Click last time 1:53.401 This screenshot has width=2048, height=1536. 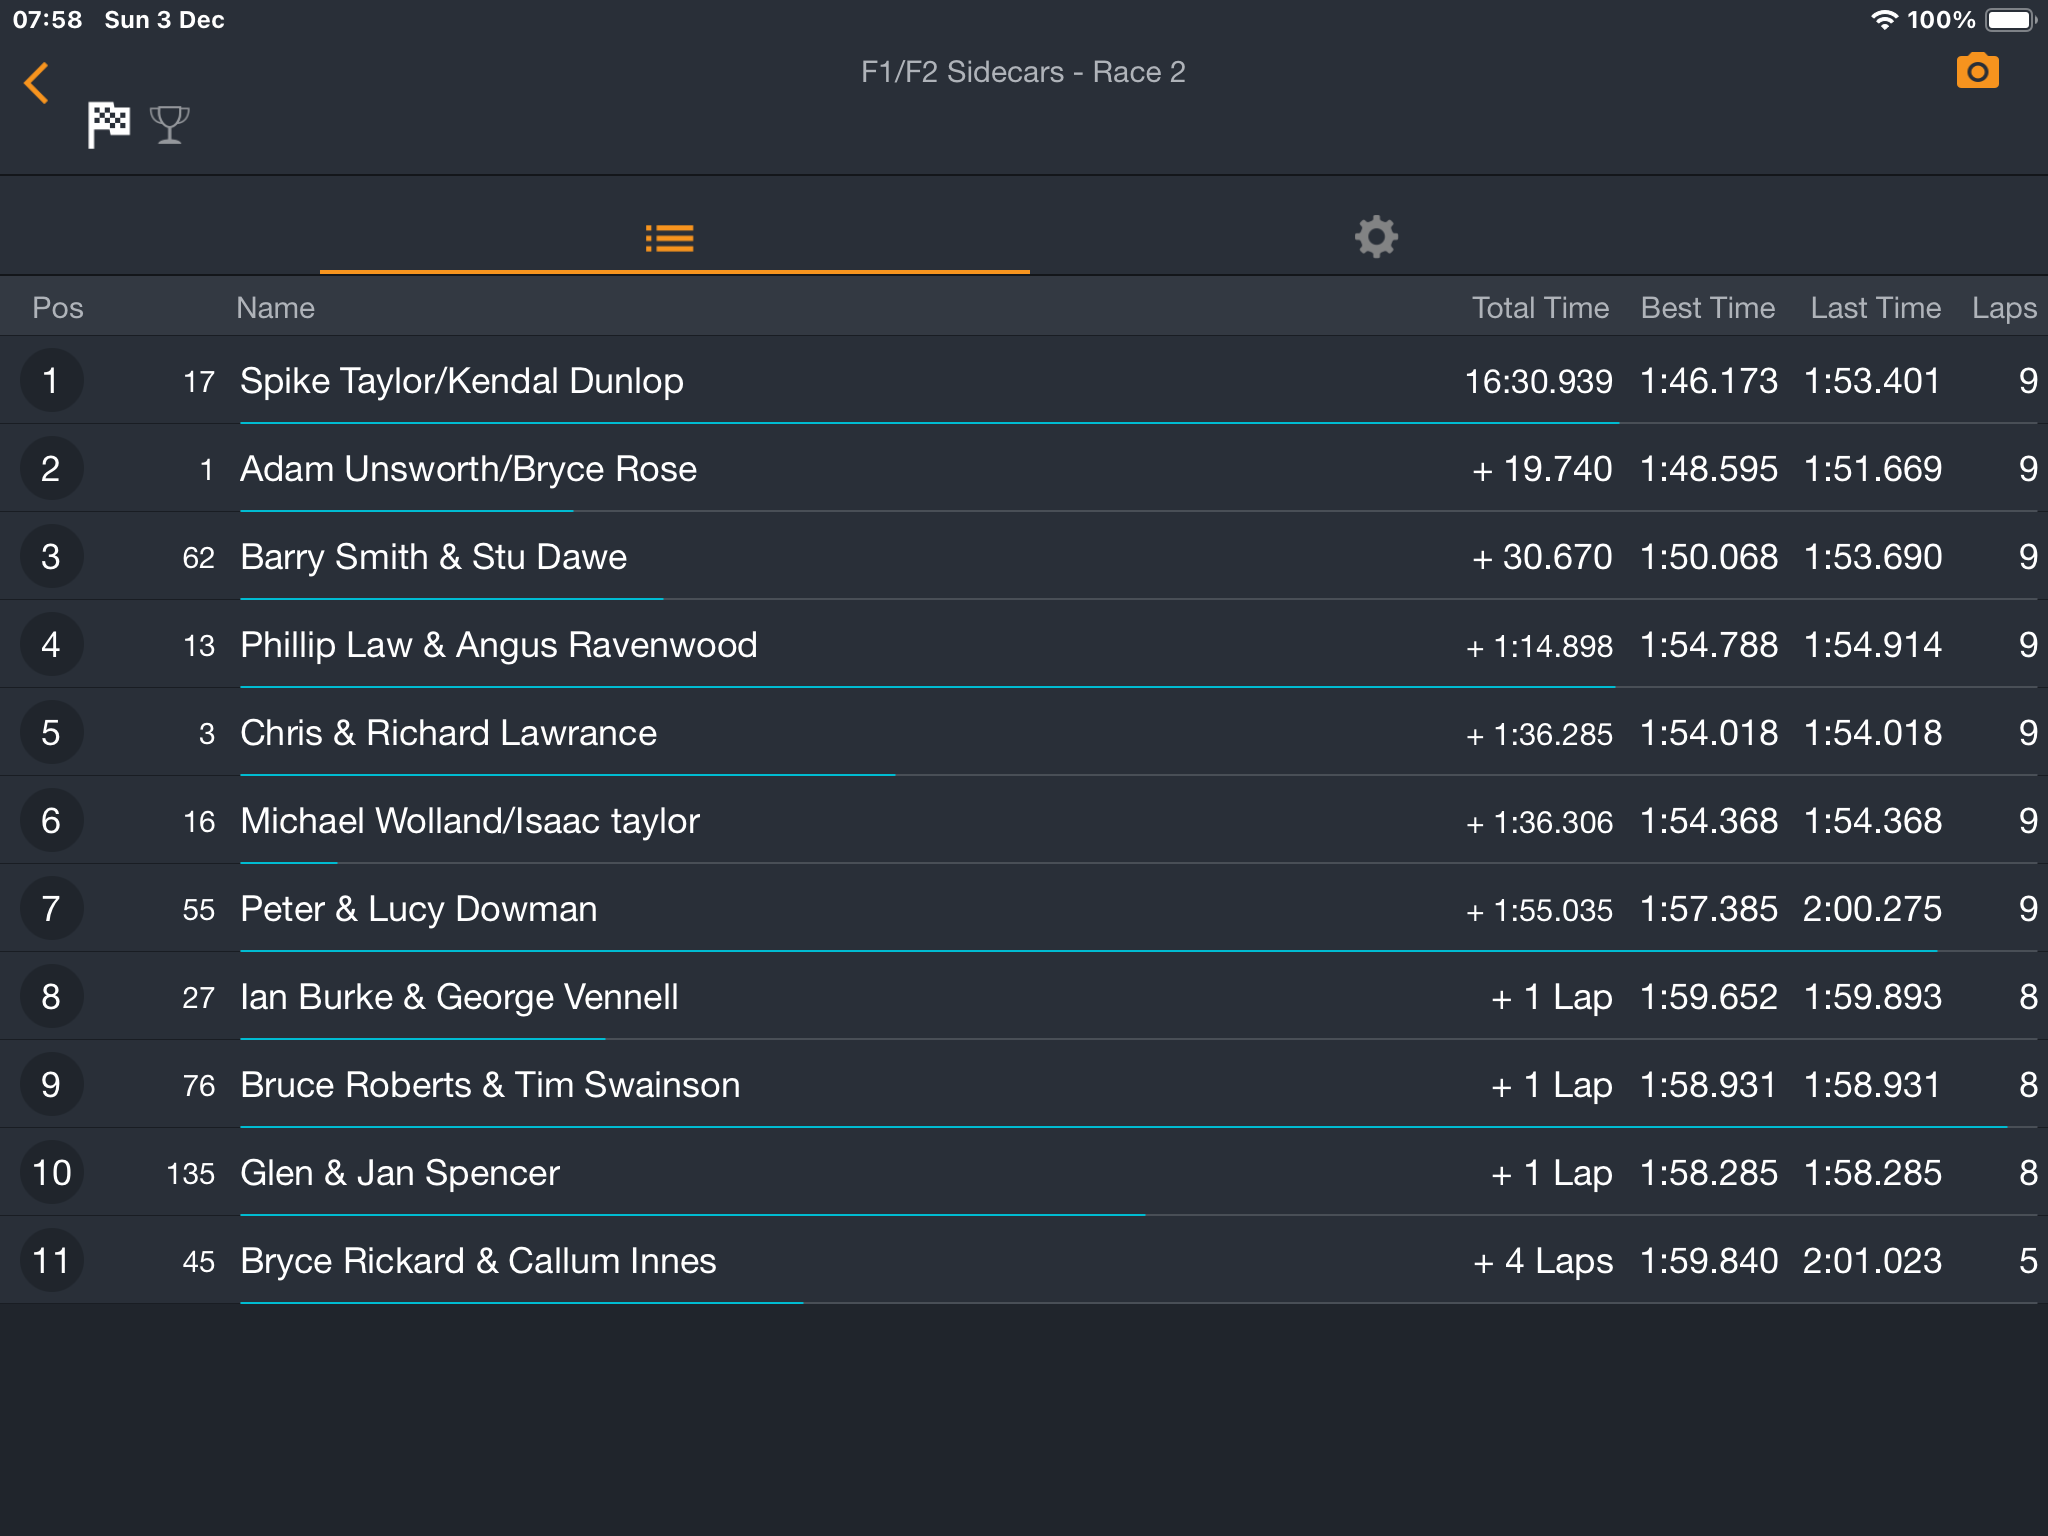1873,381
